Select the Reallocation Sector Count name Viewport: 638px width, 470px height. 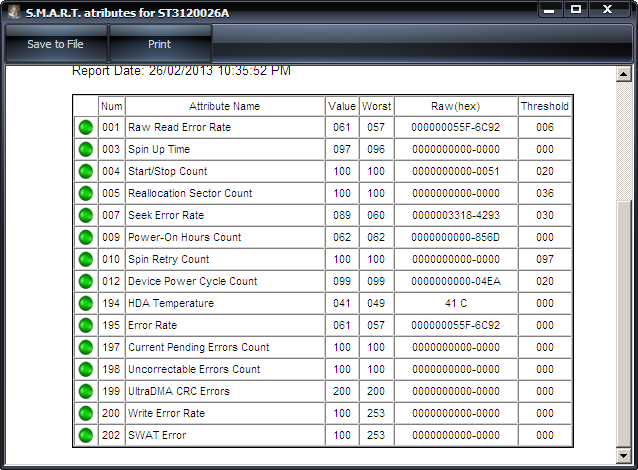tap(190, 193)
